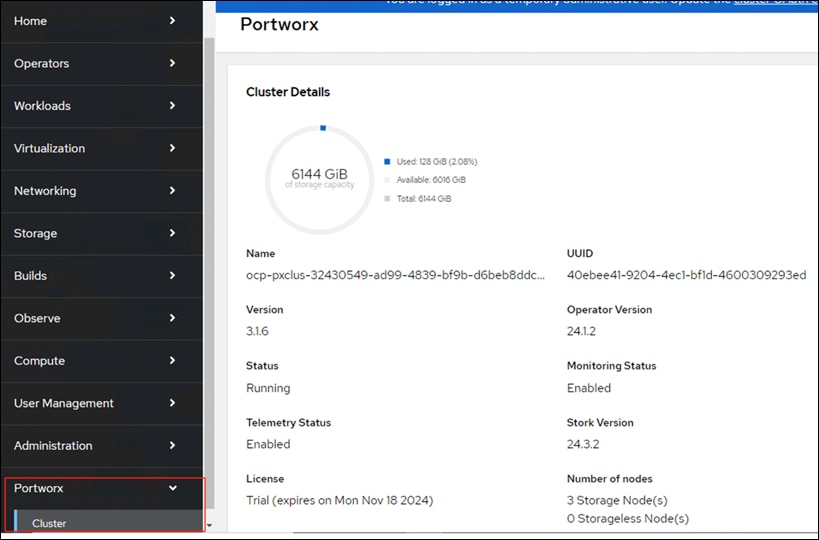Click the Available: 6016 GiB legend text
The image size is (819, 540).
[431, 180]
